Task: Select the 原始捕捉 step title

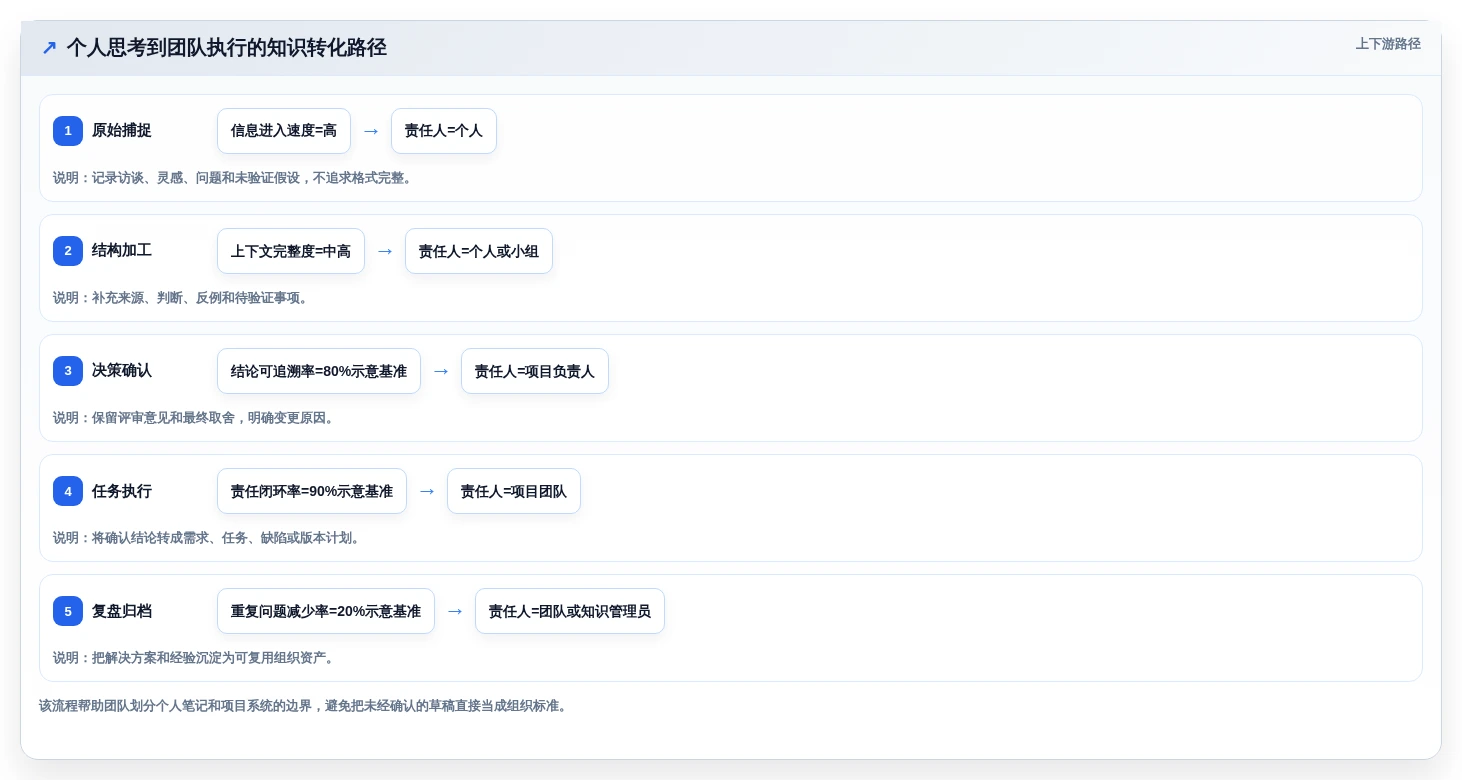Action: coord(122,131)
